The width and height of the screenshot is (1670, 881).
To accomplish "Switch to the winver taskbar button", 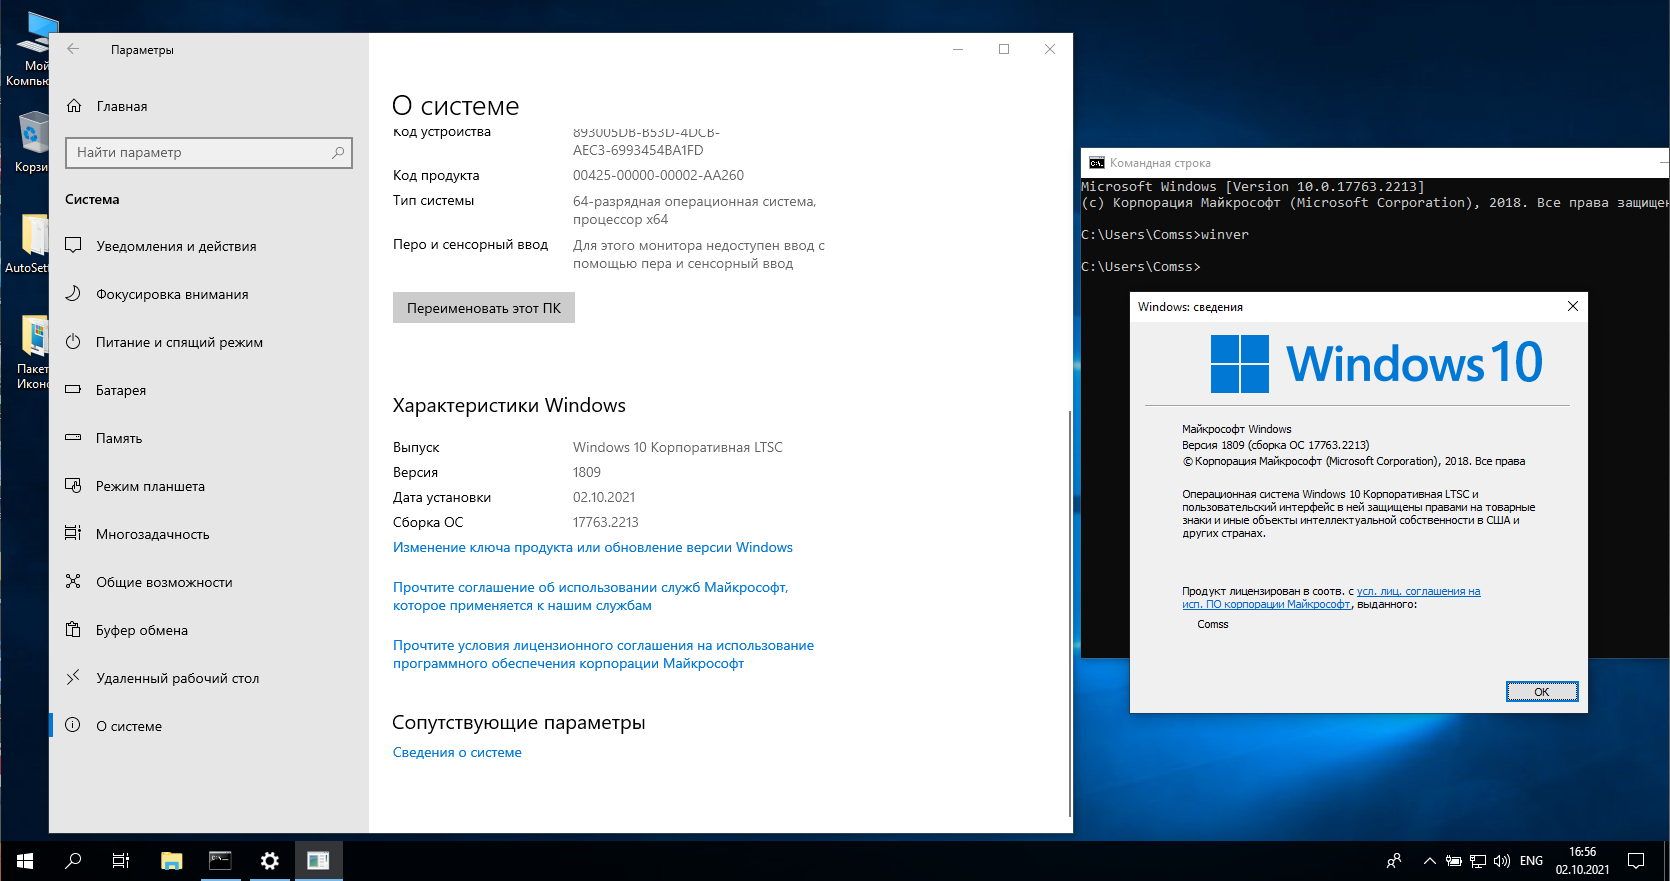I will point(318,860).
